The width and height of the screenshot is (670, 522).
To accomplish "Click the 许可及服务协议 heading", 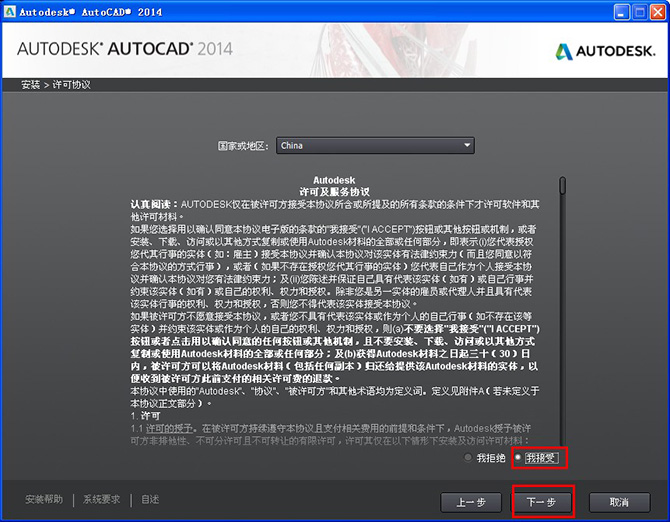I will pos(334,192).
